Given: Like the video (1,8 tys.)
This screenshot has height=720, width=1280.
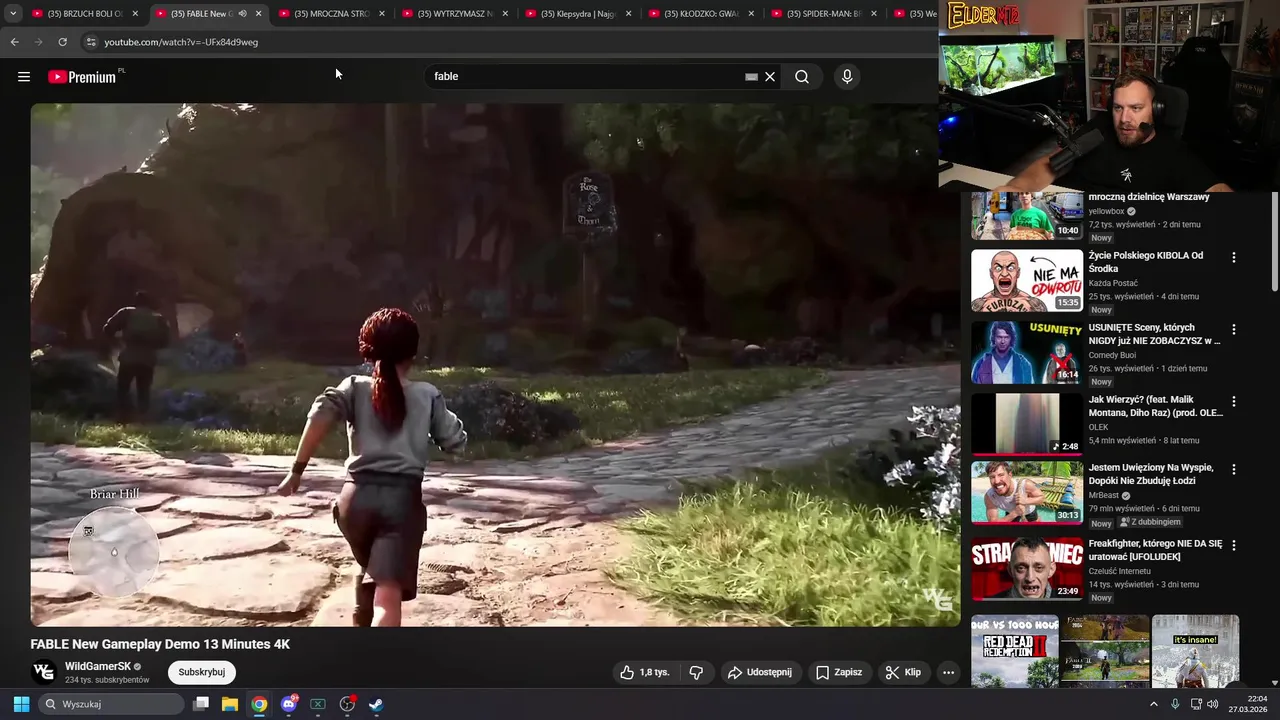Looking at the screenshot, I should 644,672.
